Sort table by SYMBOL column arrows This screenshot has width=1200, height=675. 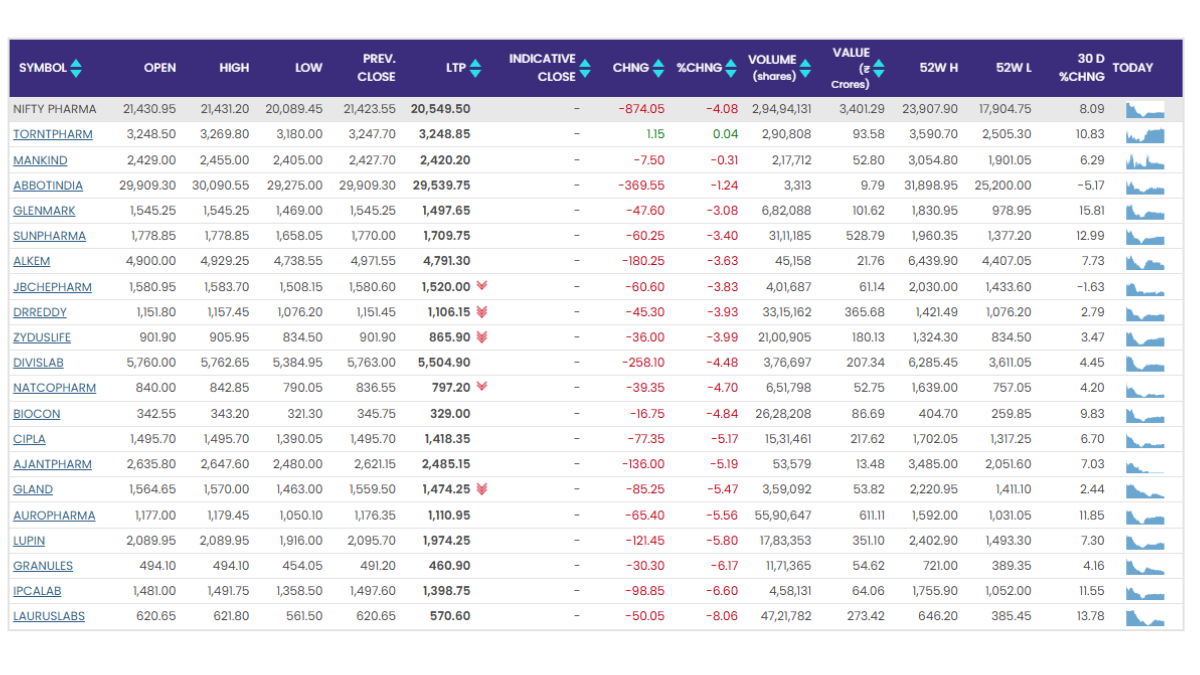coord(76,68)
